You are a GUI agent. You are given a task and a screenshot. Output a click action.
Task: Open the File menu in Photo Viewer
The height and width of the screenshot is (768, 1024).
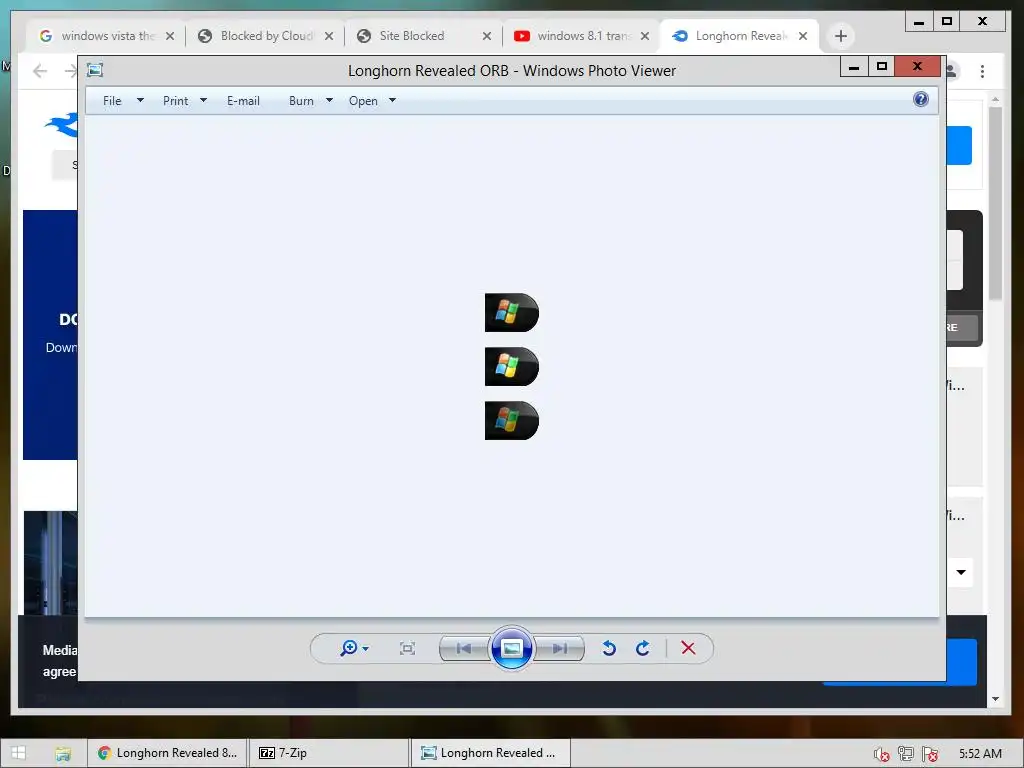(x=112, y=101)
